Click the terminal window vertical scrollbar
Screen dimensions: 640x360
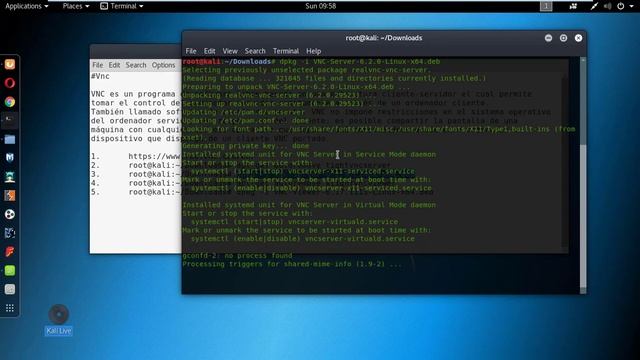583,176
